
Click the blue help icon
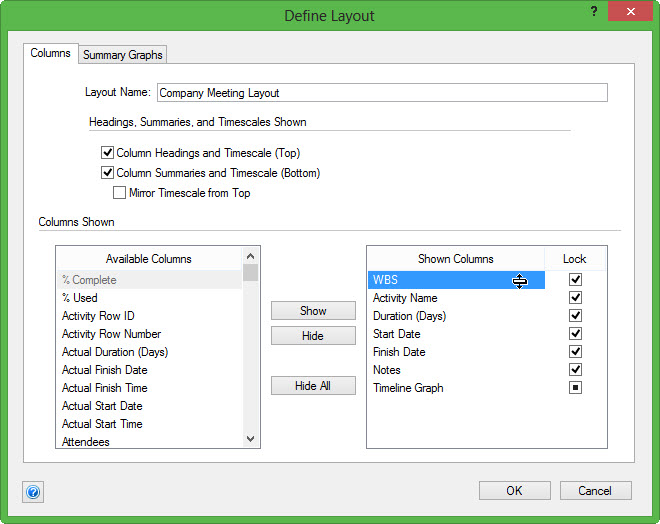click(x=33, y=492)
